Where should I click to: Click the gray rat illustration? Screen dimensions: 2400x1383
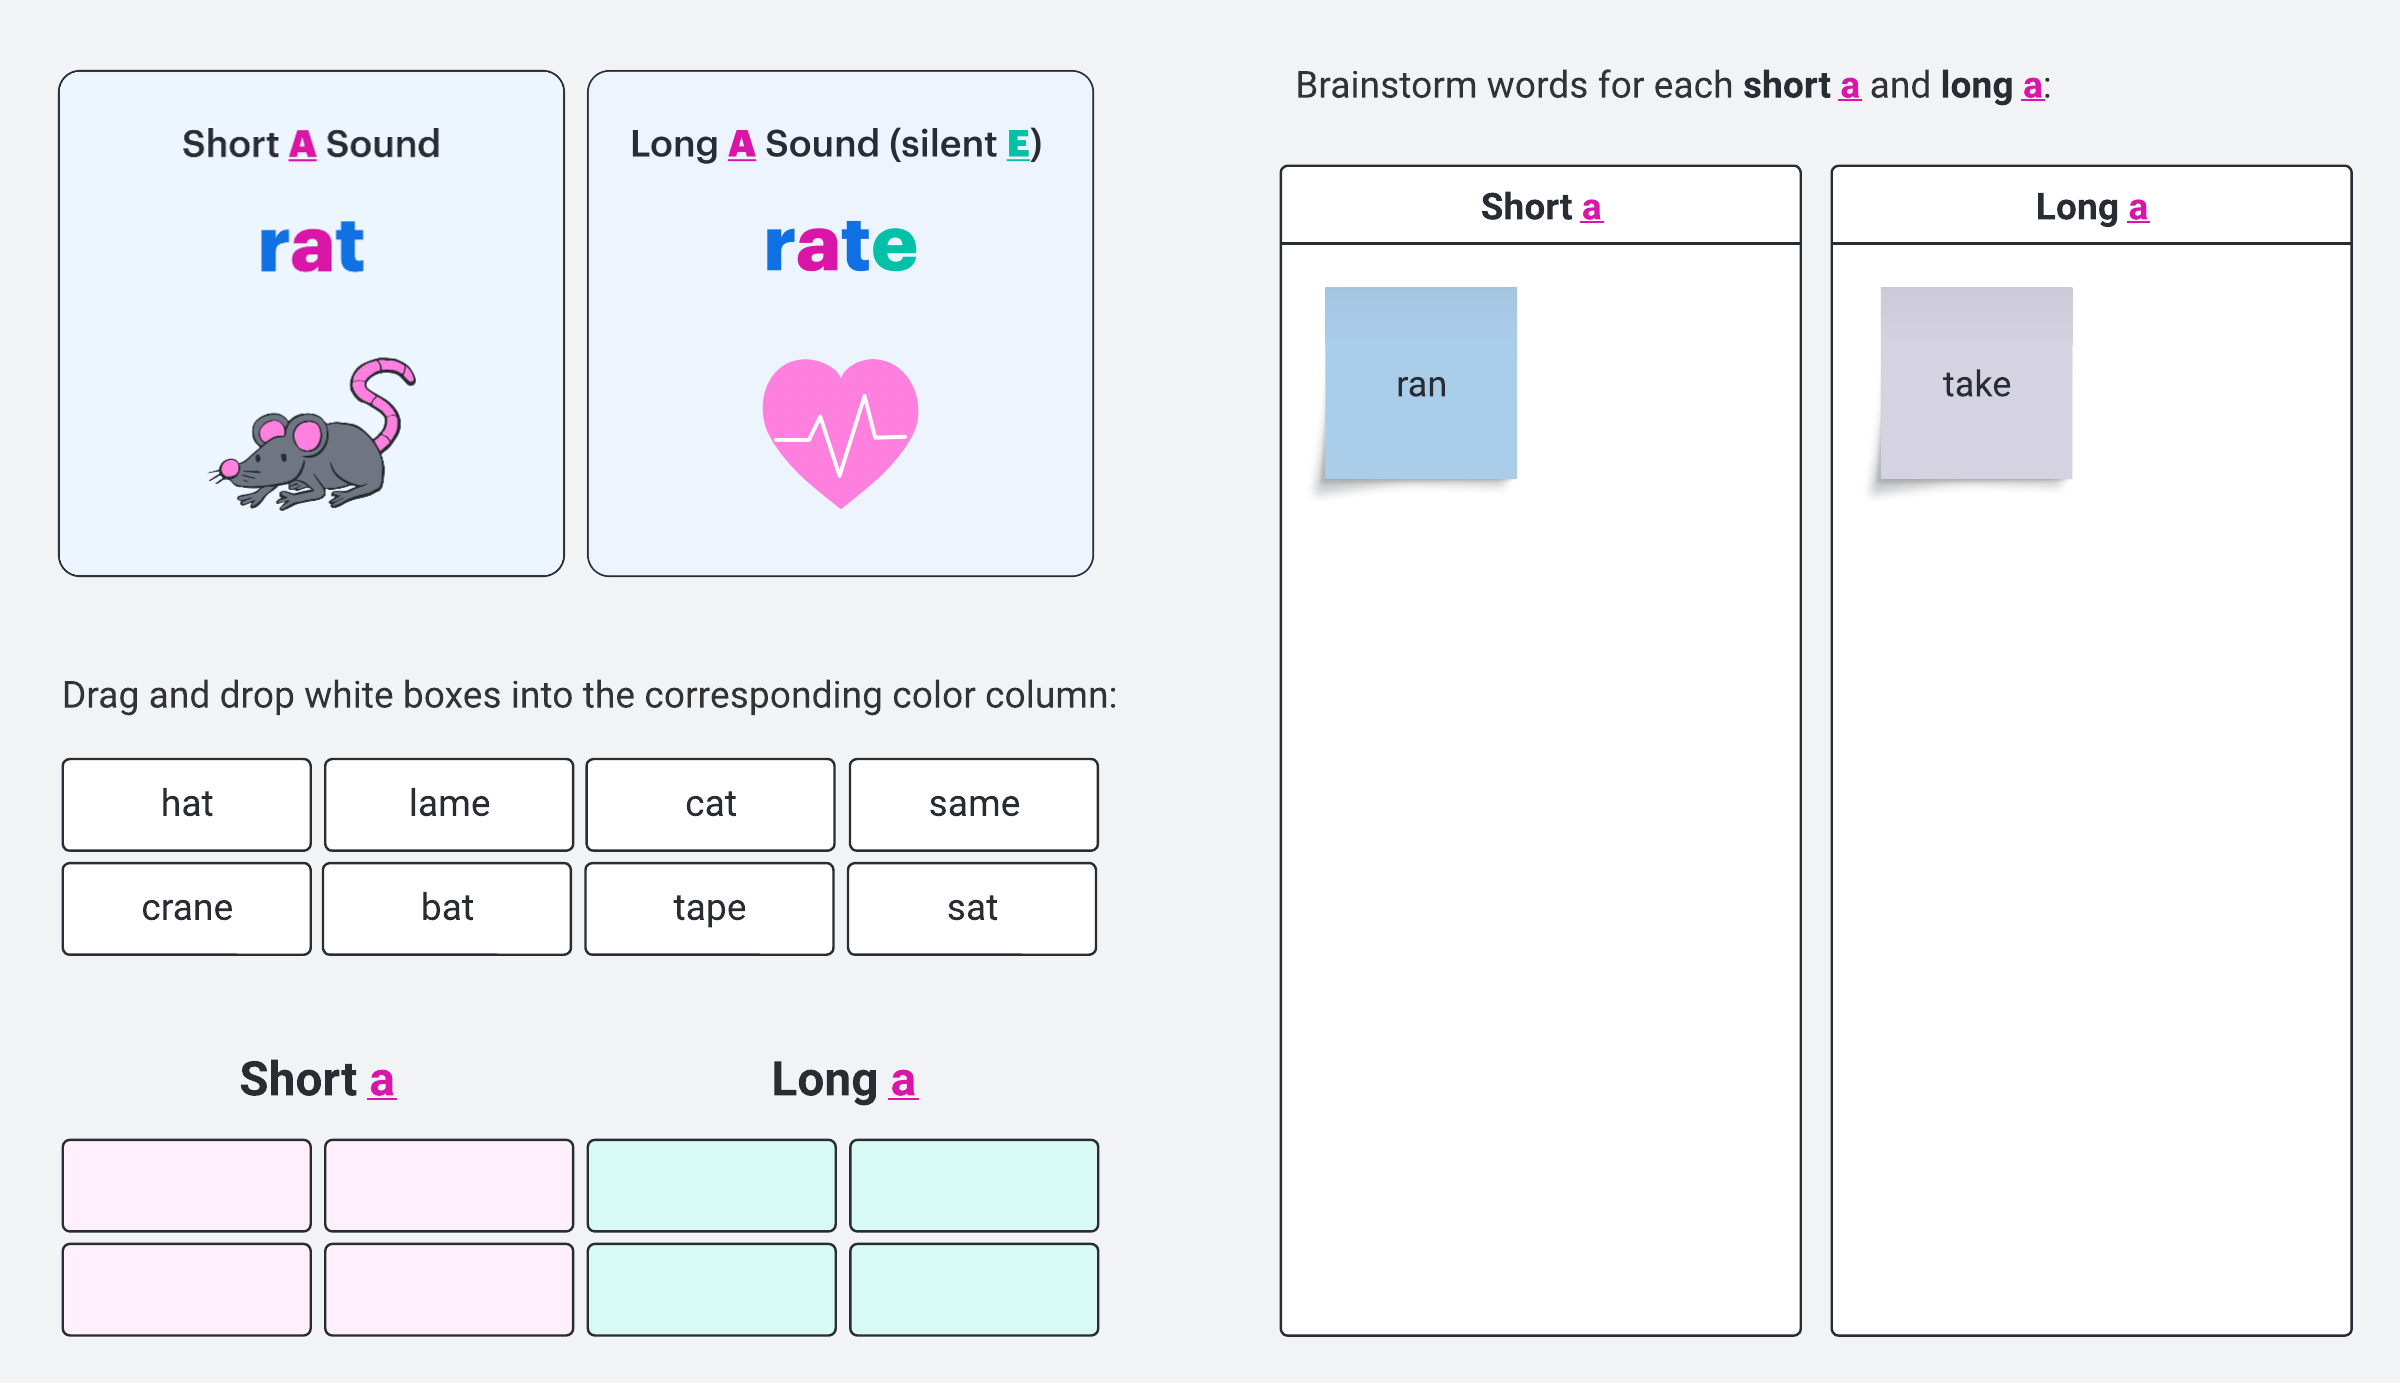pos(312,437)
